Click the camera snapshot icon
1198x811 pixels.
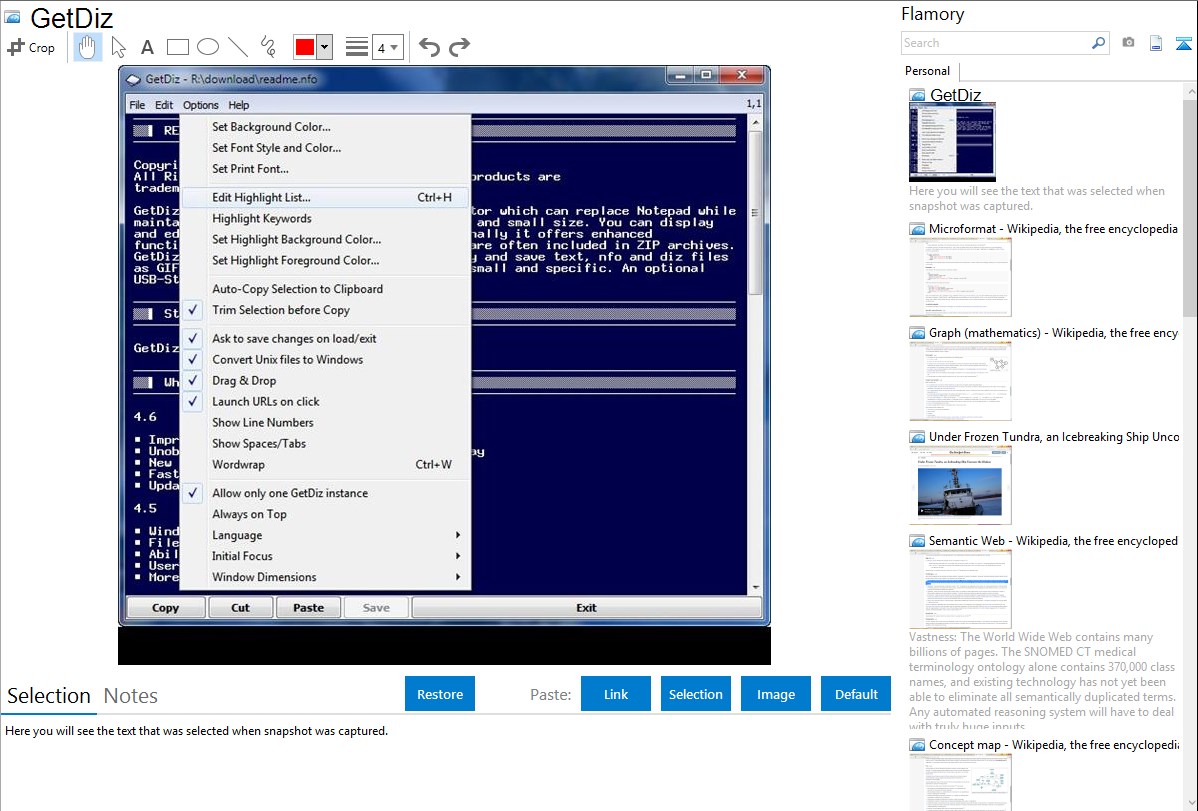(x=1128, y=43)
